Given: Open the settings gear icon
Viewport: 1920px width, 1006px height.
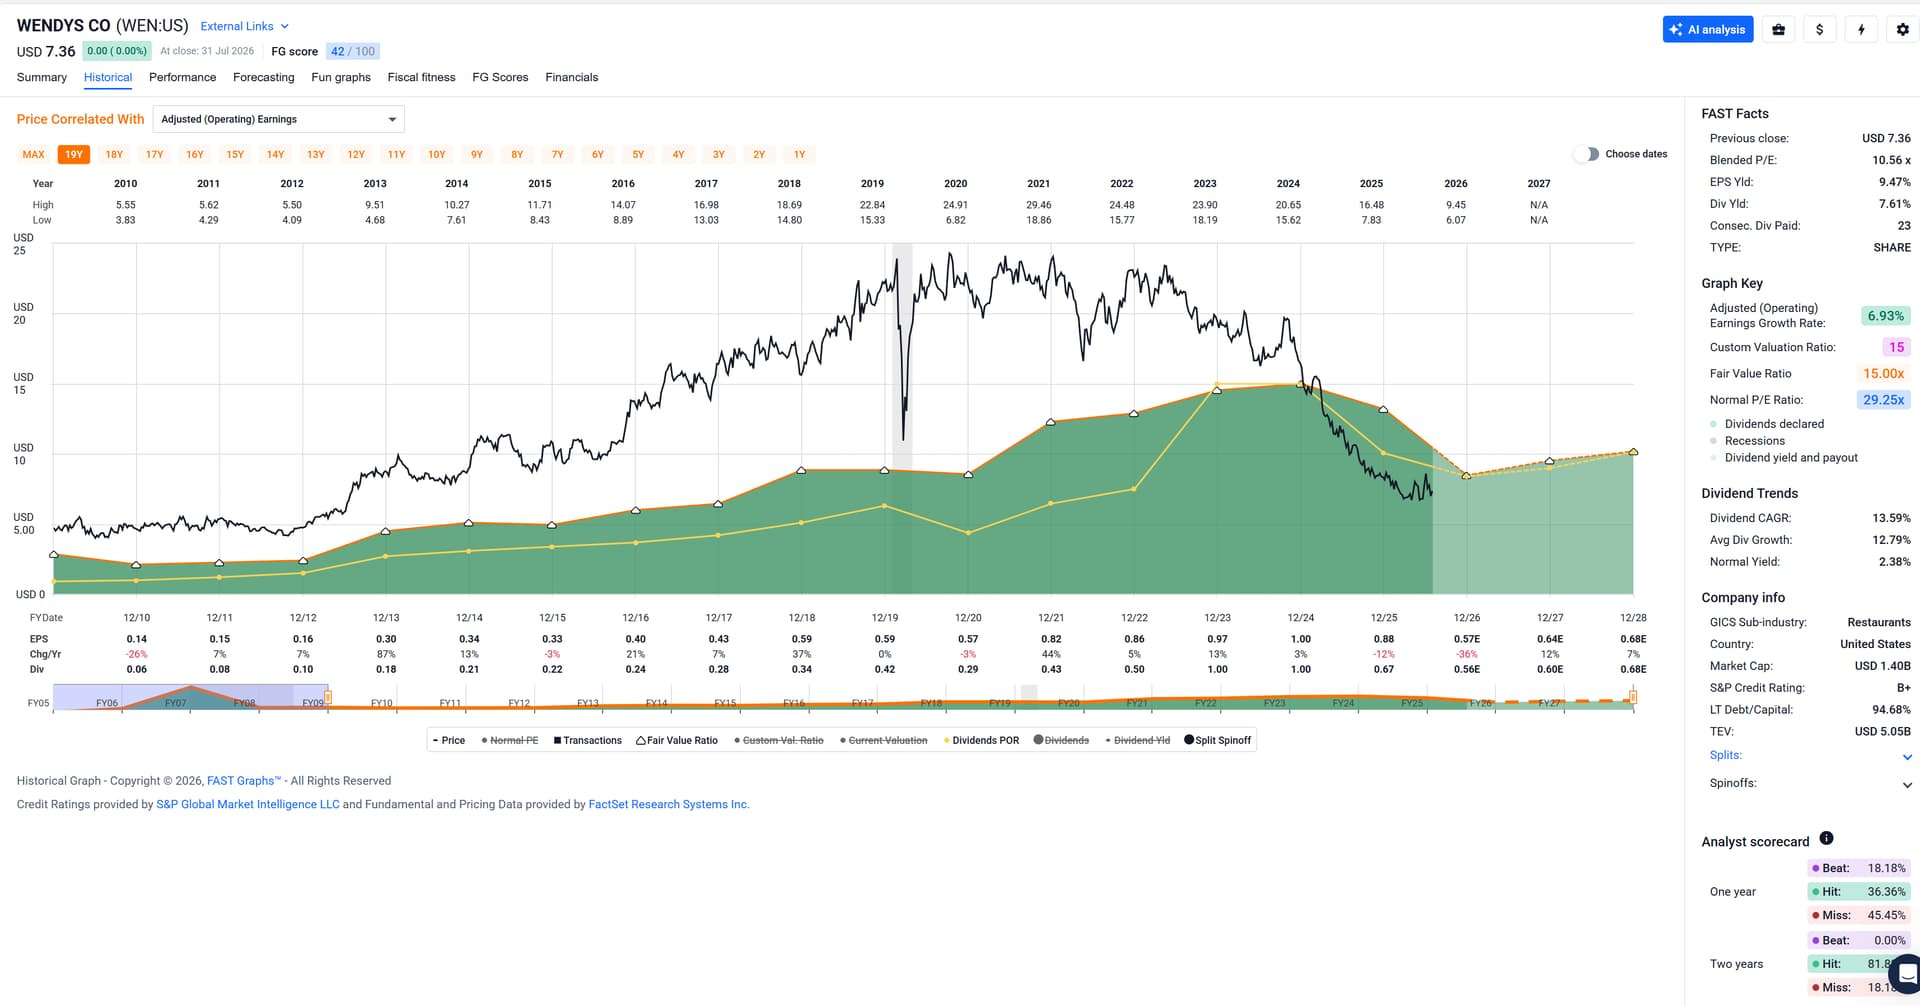Looking at the screenshot, I should pos(1902,30).
